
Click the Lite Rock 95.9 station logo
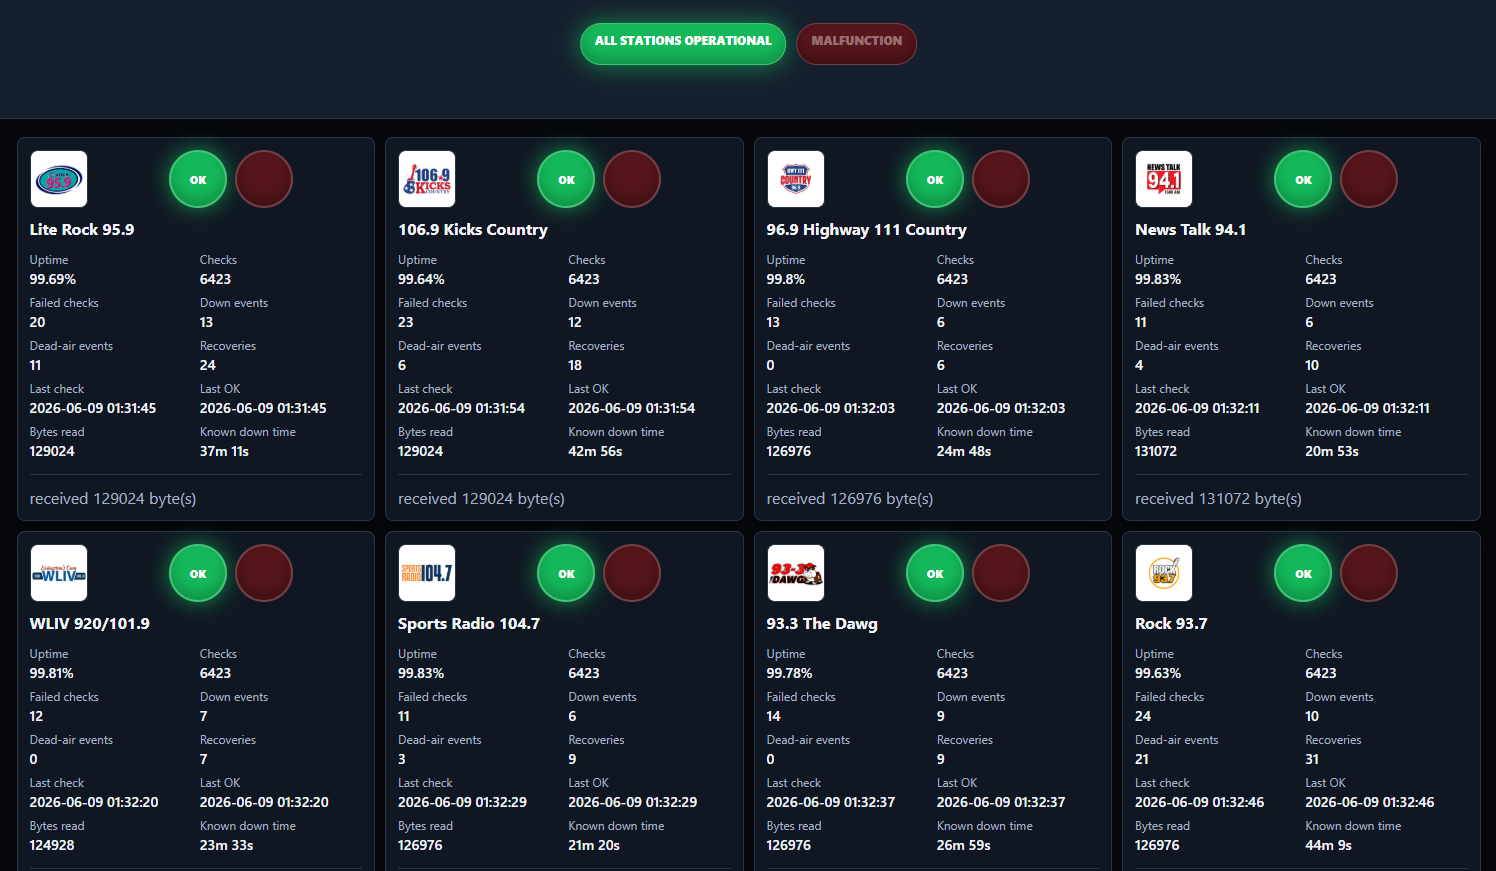pyautogui.click(x=59, y=179)
